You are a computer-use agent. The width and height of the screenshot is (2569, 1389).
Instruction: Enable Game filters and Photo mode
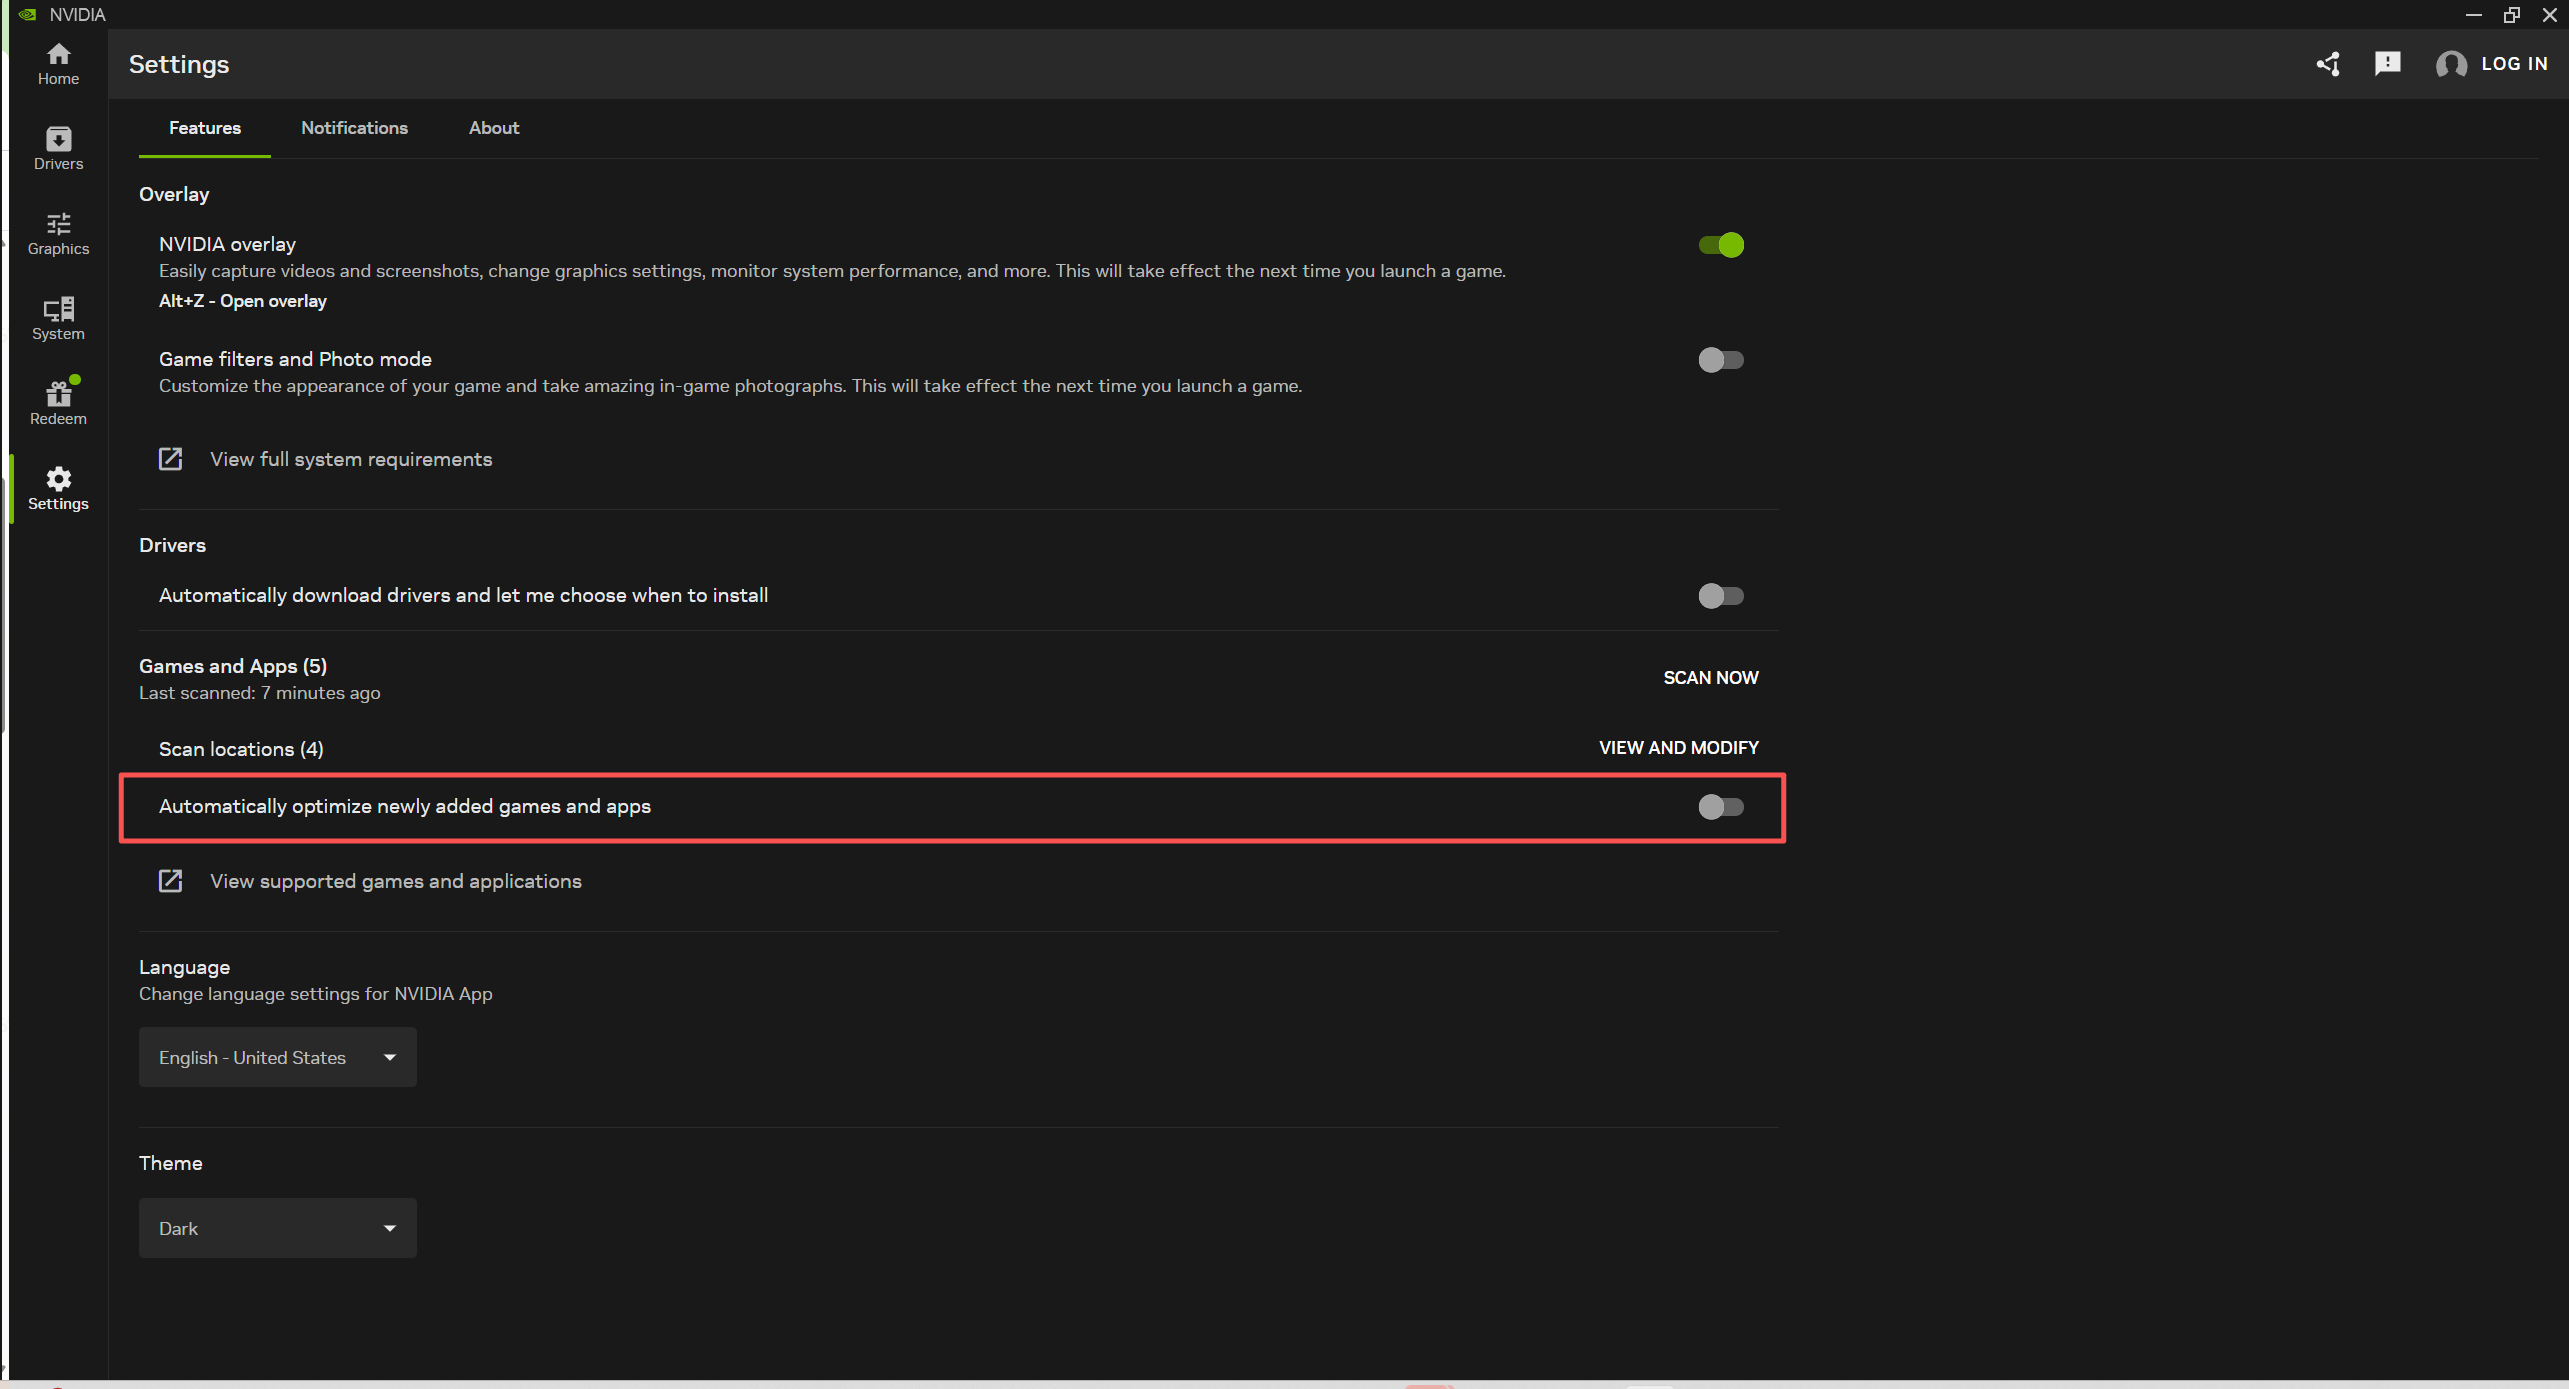pos(1720,360)
